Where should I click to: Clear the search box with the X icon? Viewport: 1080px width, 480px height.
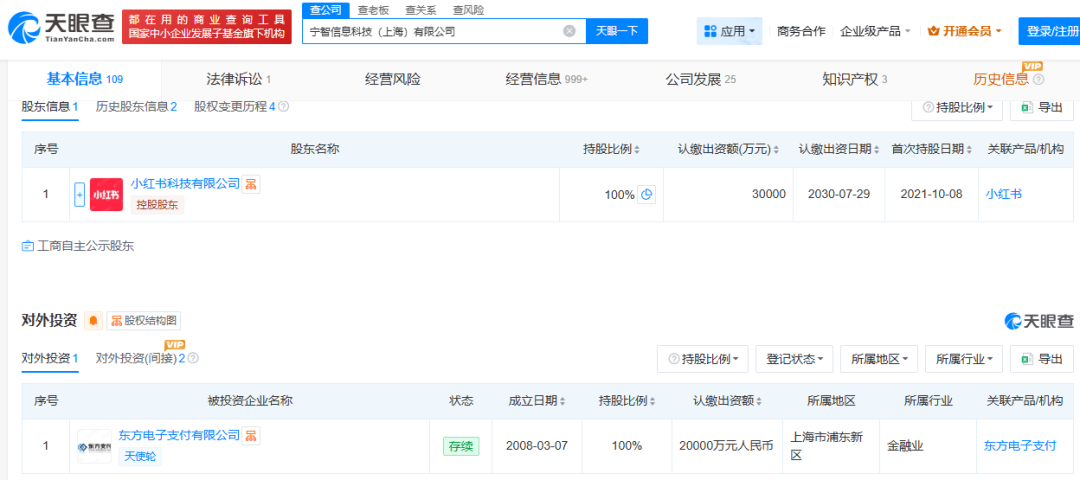pyautogui.click(x=569, y=31)
